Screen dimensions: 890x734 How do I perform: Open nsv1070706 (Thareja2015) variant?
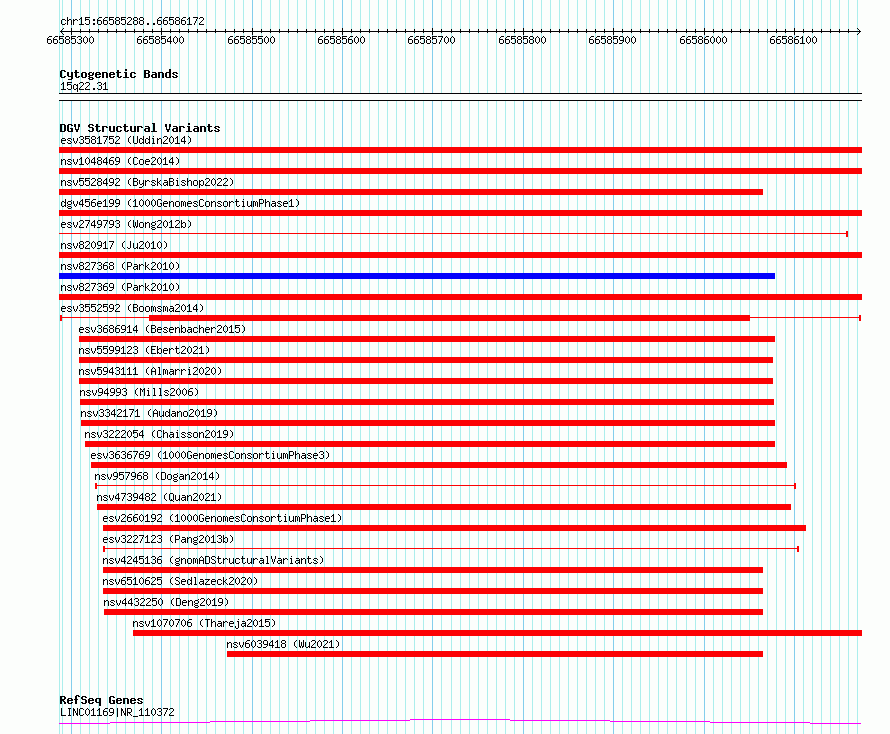(x=204, y=623)
